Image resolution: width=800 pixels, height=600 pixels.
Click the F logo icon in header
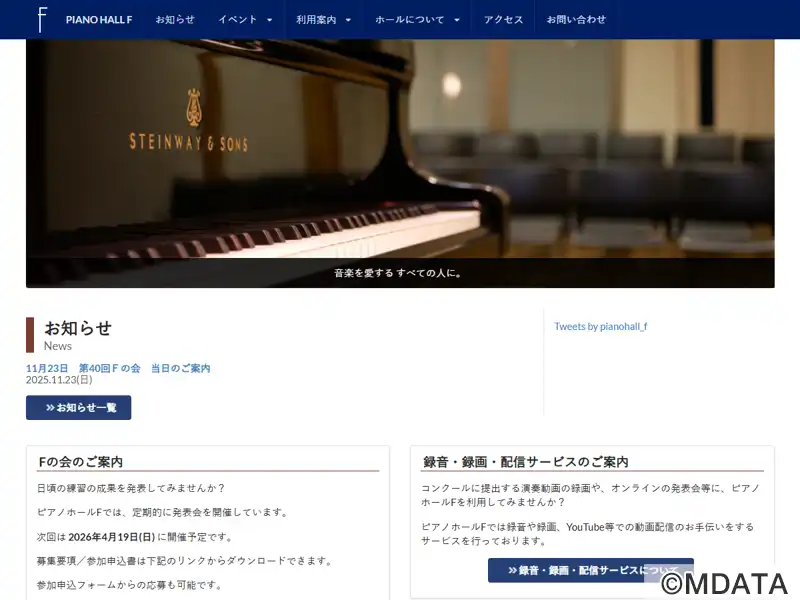pos(42,20)
